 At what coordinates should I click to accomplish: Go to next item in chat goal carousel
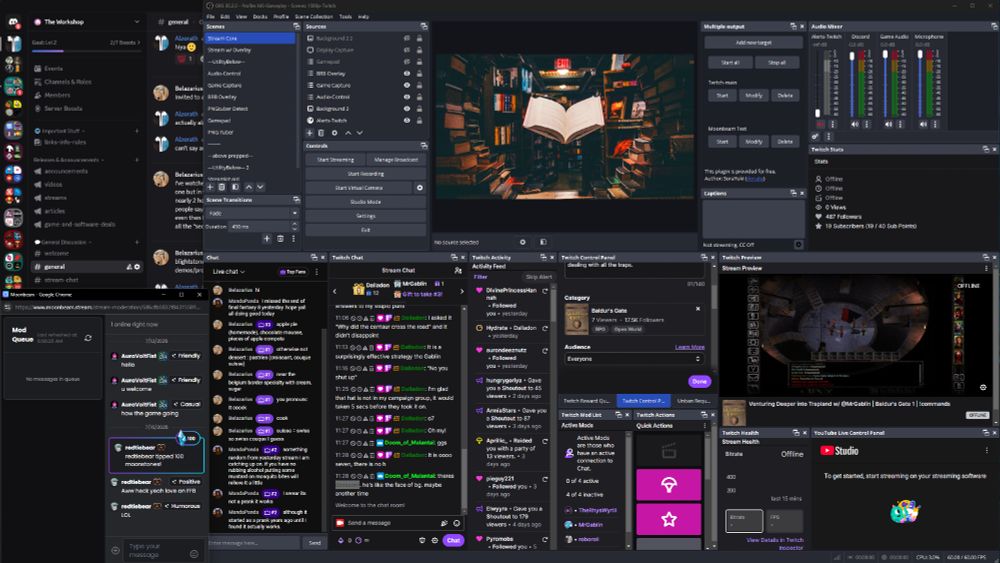(462, 291)
